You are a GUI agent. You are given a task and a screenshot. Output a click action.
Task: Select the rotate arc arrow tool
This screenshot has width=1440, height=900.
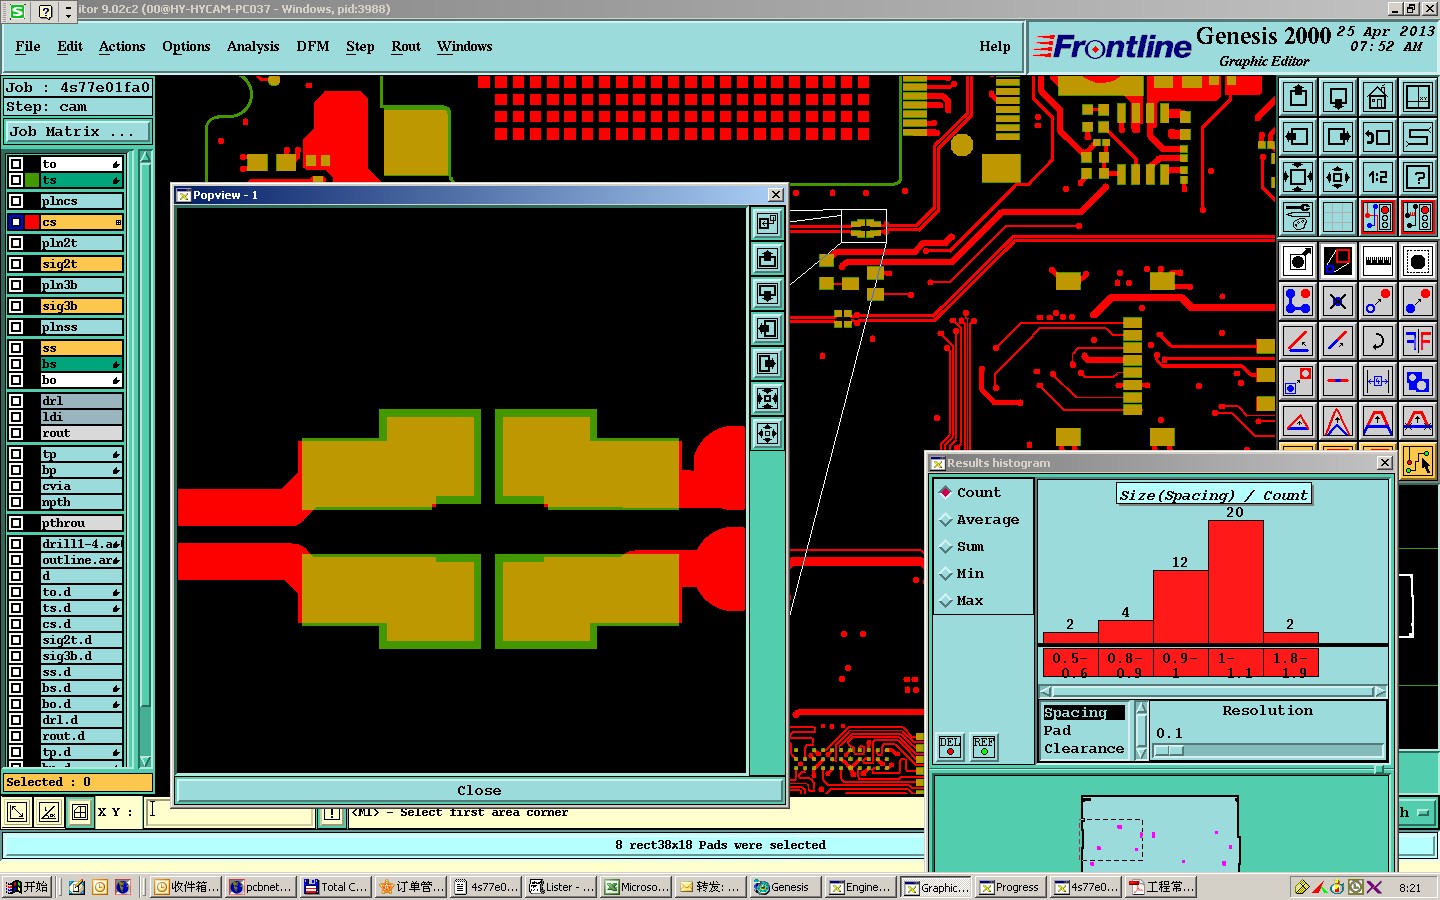point(1378,341)
